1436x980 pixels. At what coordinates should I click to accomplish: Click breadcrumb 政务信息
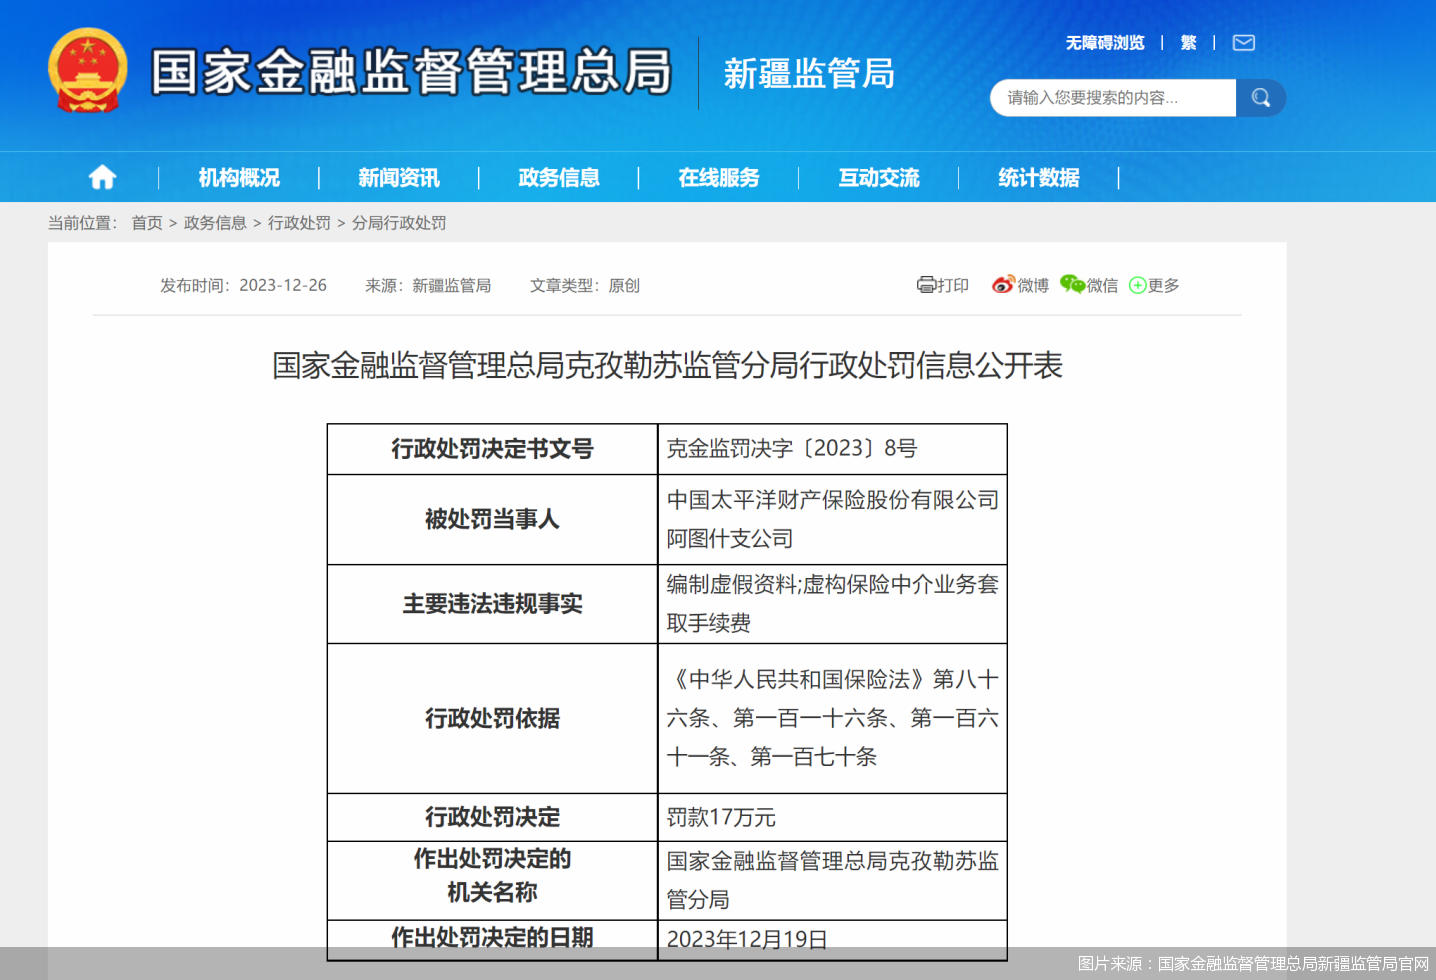[x=215, y=223]
